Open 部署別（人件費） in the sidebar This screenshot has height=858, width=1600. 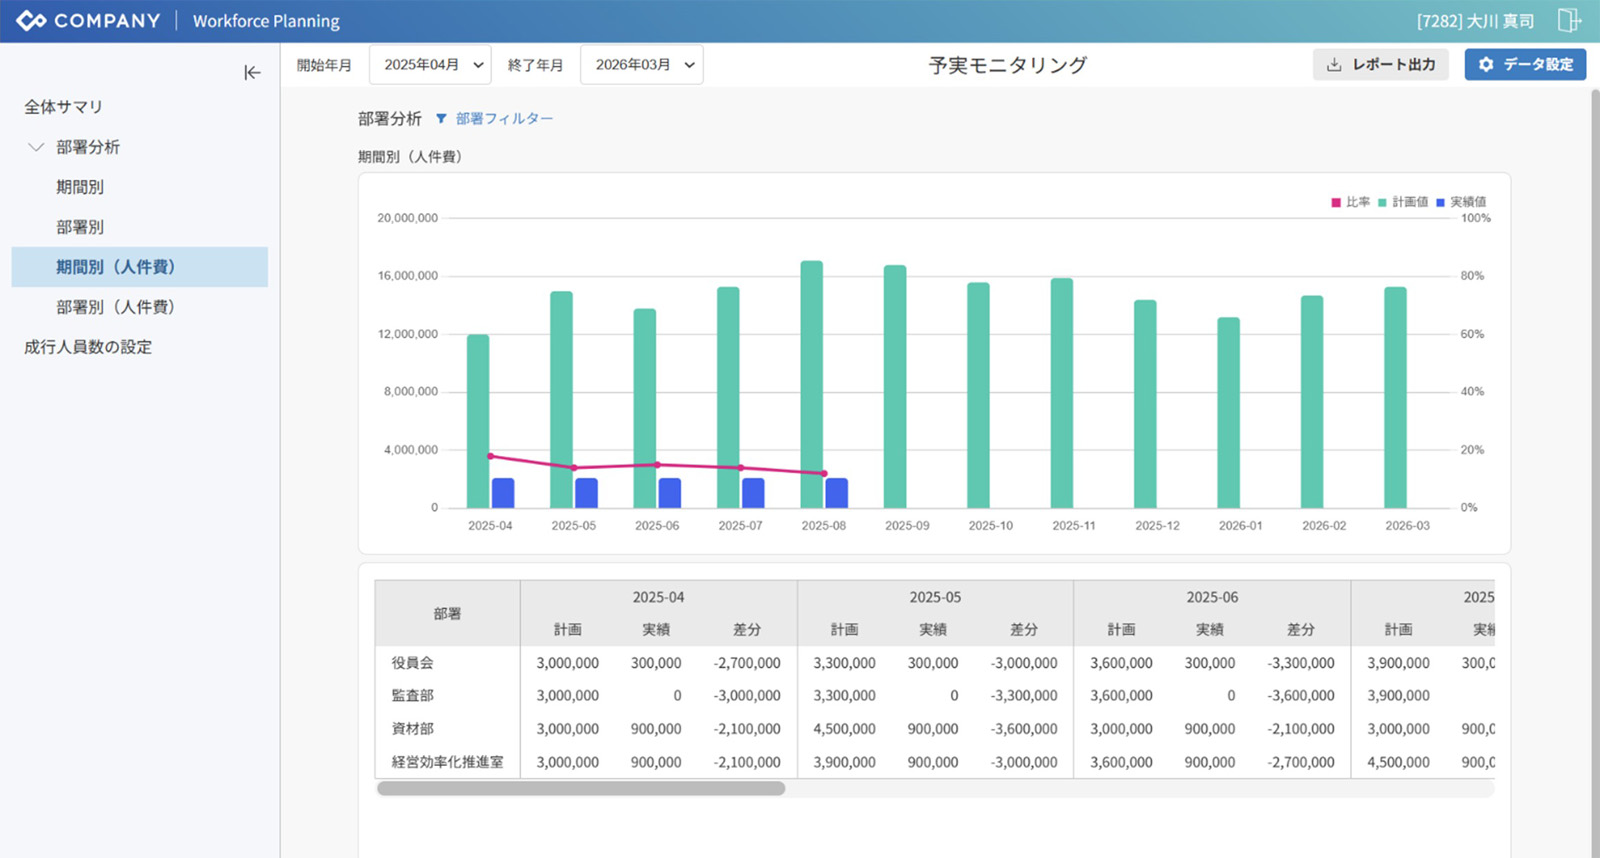[x=115, y=307]
